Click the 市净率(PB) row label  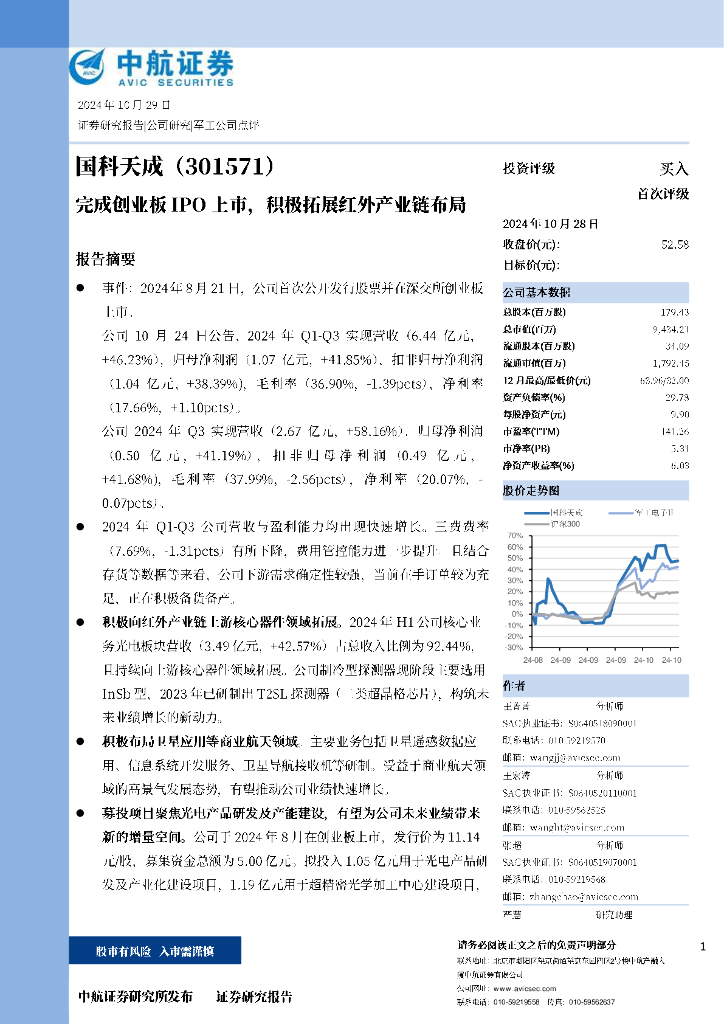coord(526,449)
